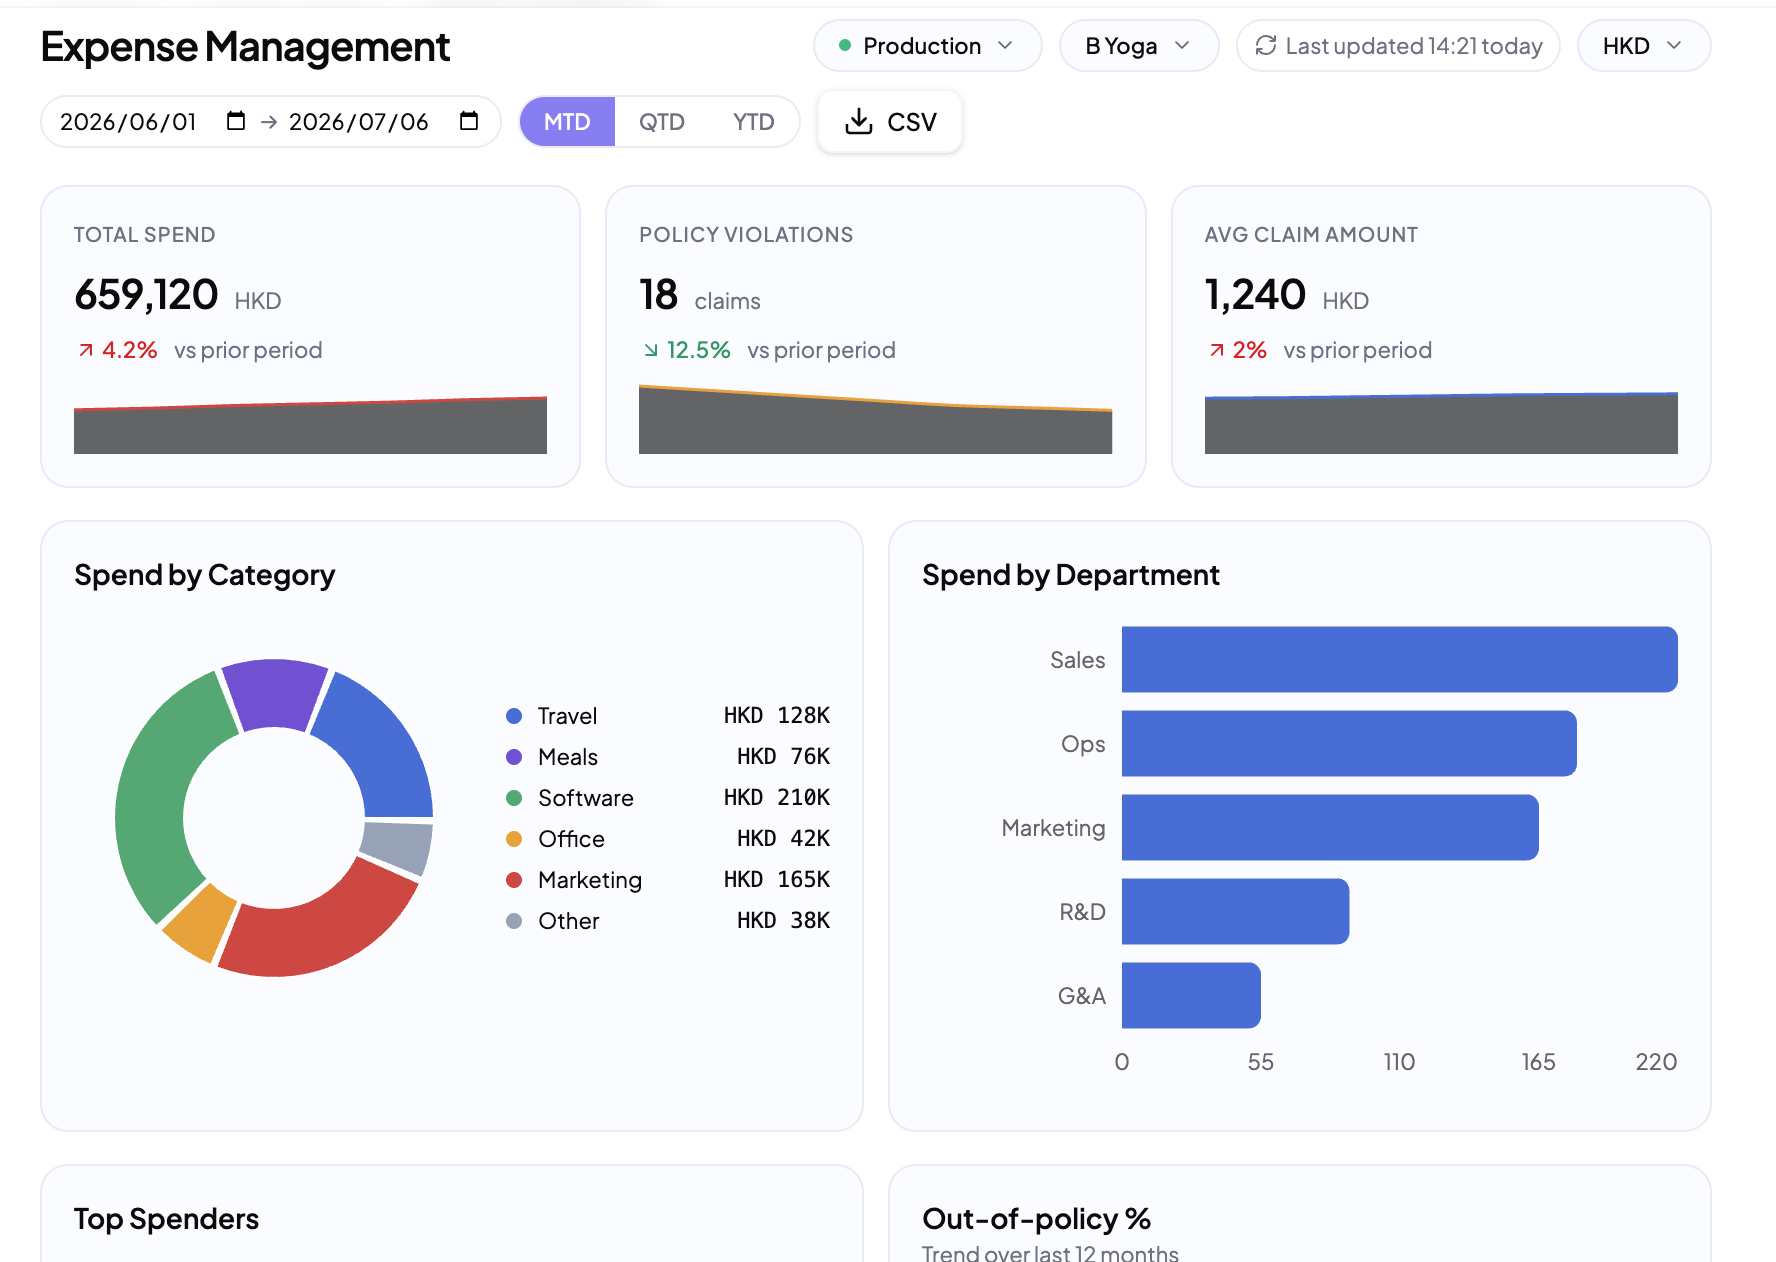
Task: Click the Last updated 14:21 today button
Action: 1398,46
